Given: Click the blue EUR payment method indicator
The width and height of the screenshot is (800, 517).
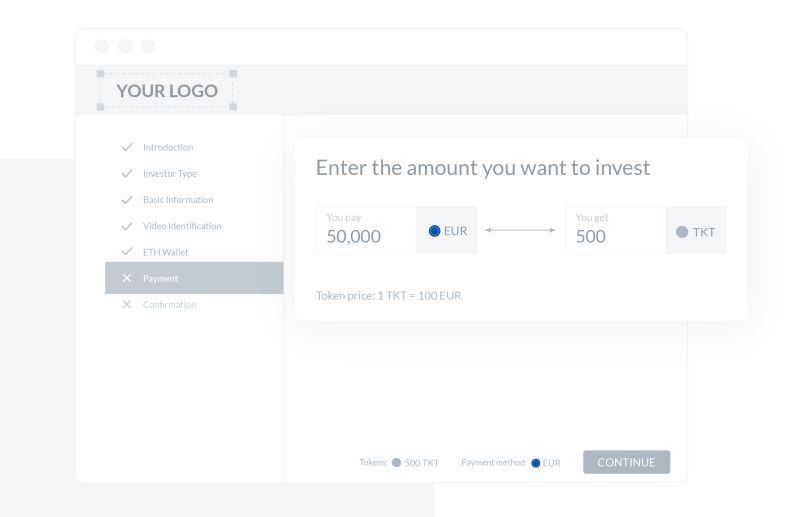Looking at the screenshot, I should 536,463.
